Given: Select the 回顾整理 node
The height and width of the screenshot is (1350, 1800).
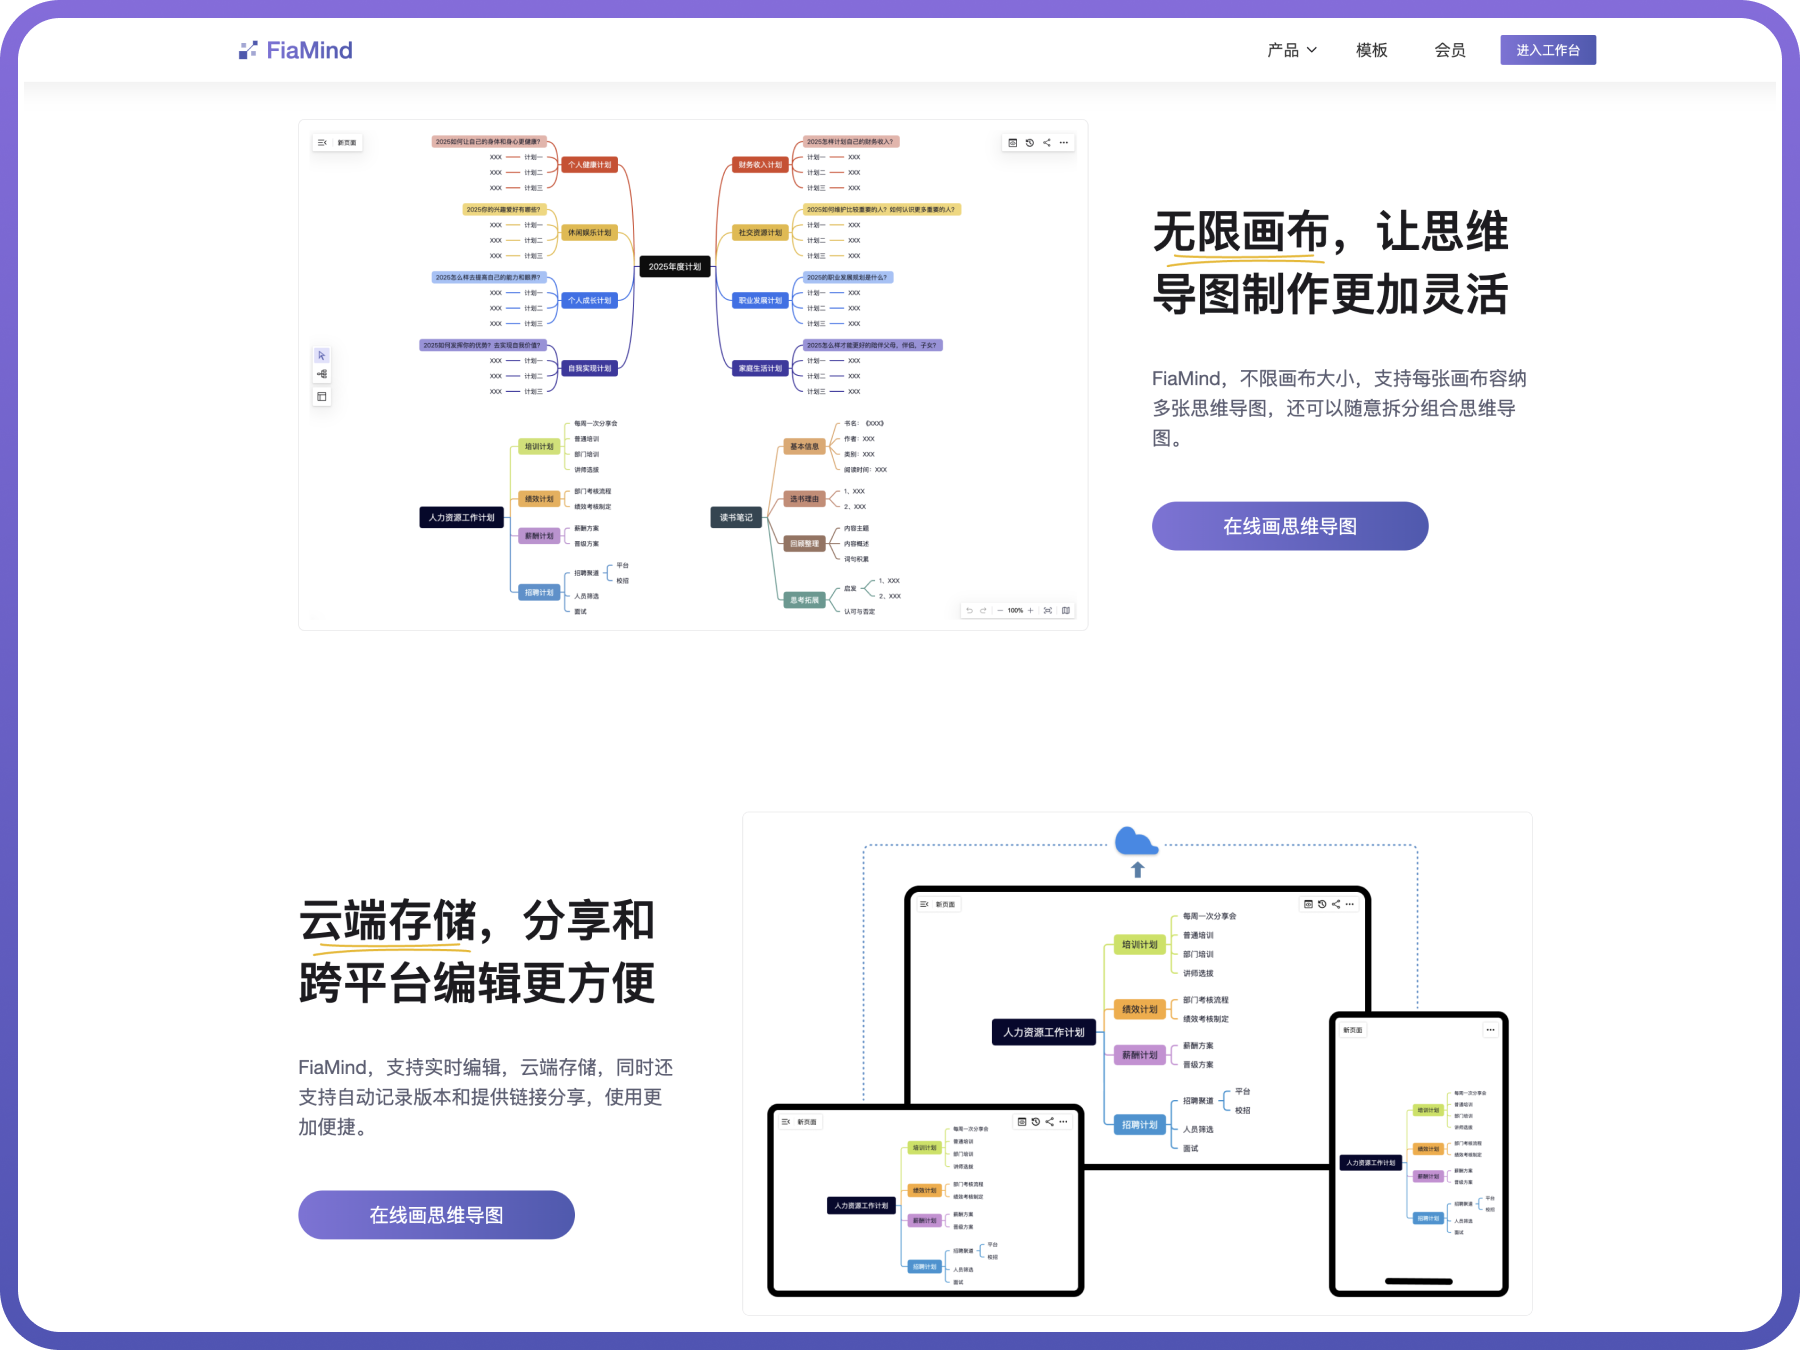Looking at the screenshot, I should [x=805, y=544].
